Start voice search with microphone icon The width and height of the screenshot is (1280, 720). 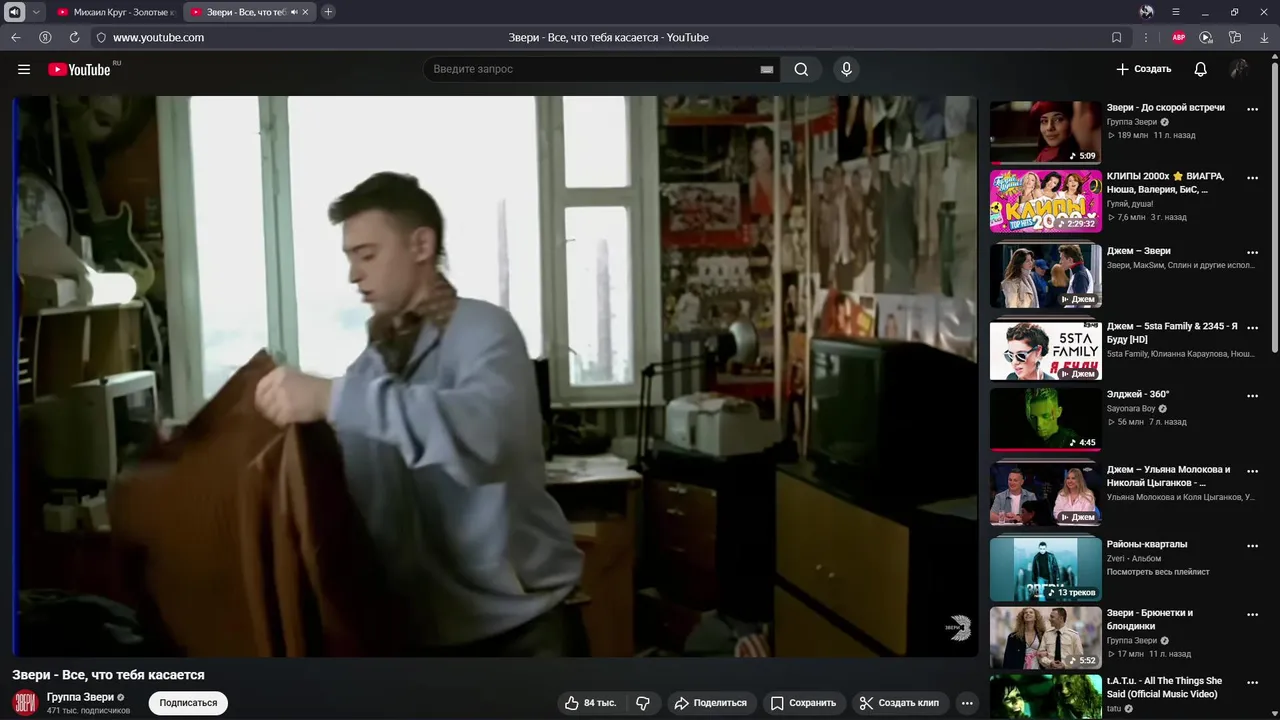(x=846, y=69)
